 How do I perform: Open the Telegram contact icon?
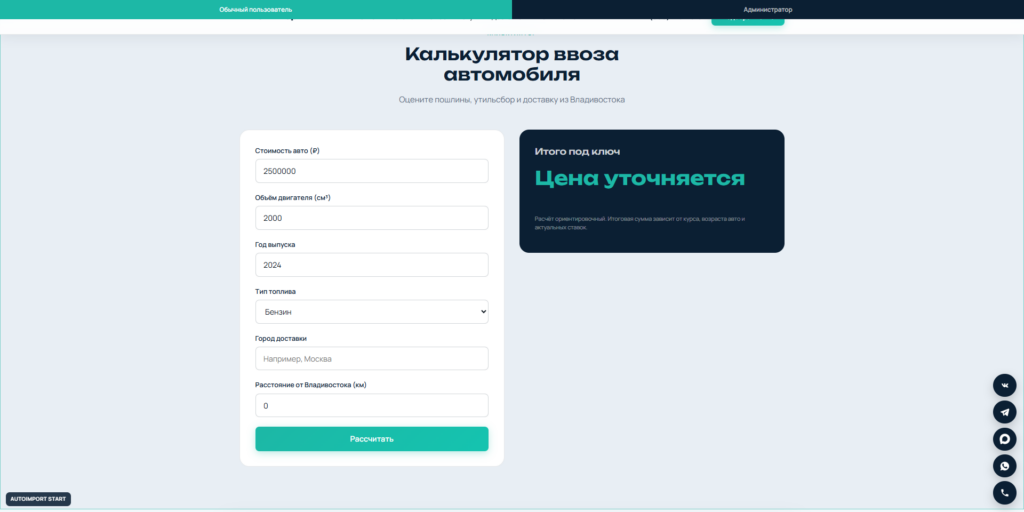(x=1004, y=412)
